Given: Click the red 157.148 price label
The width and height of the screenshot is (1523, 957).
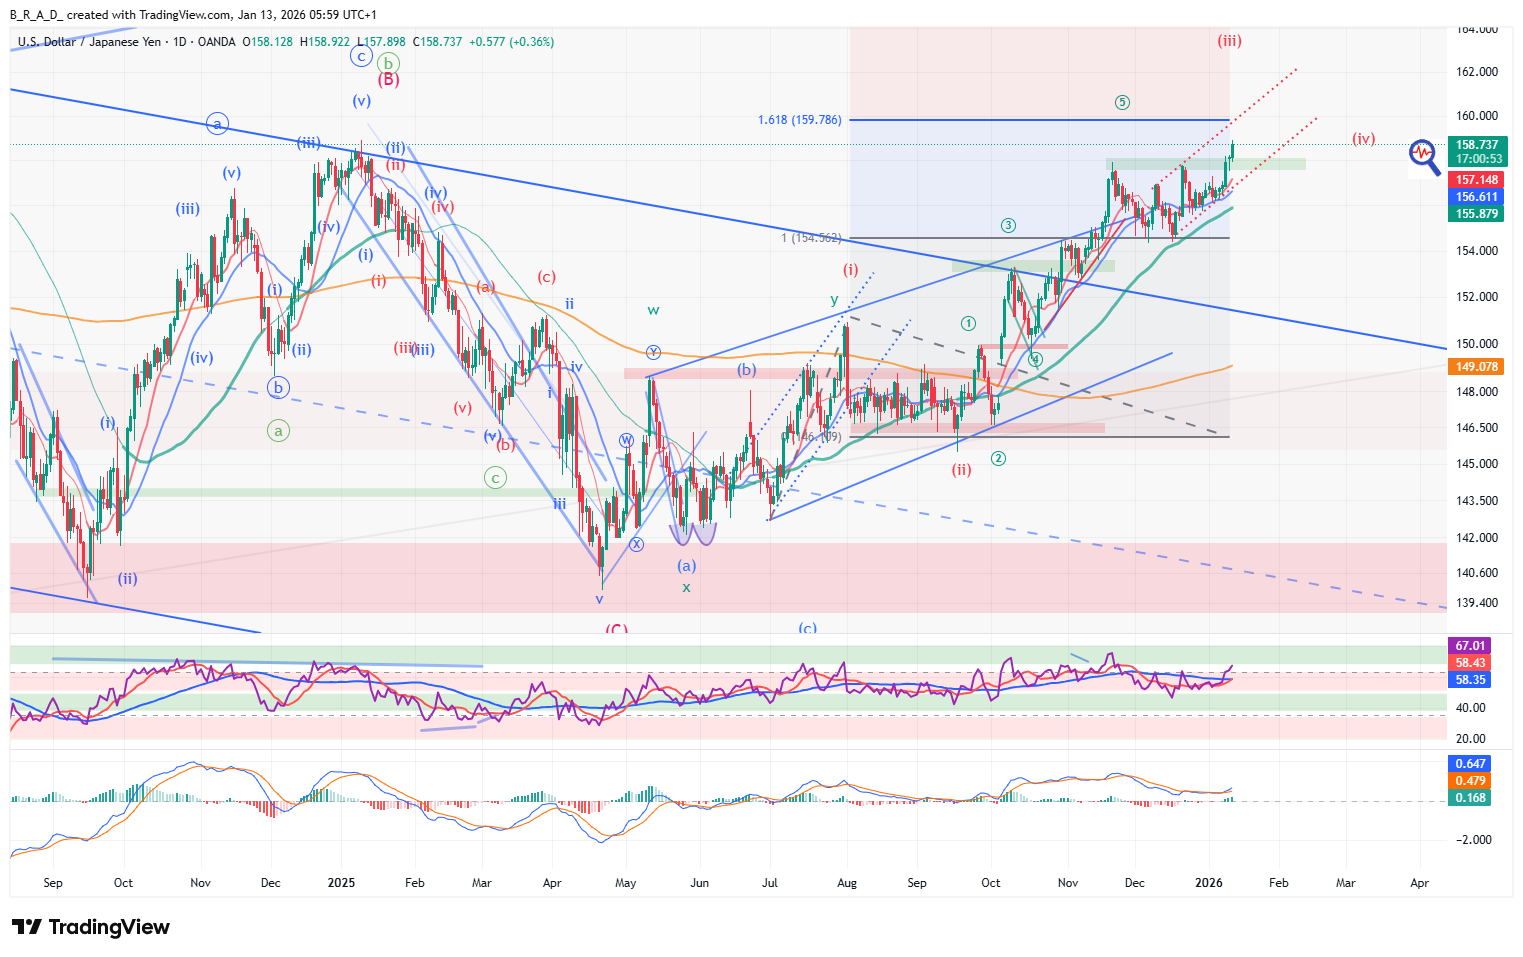Looking at the screenshot, I should 1476,180.
